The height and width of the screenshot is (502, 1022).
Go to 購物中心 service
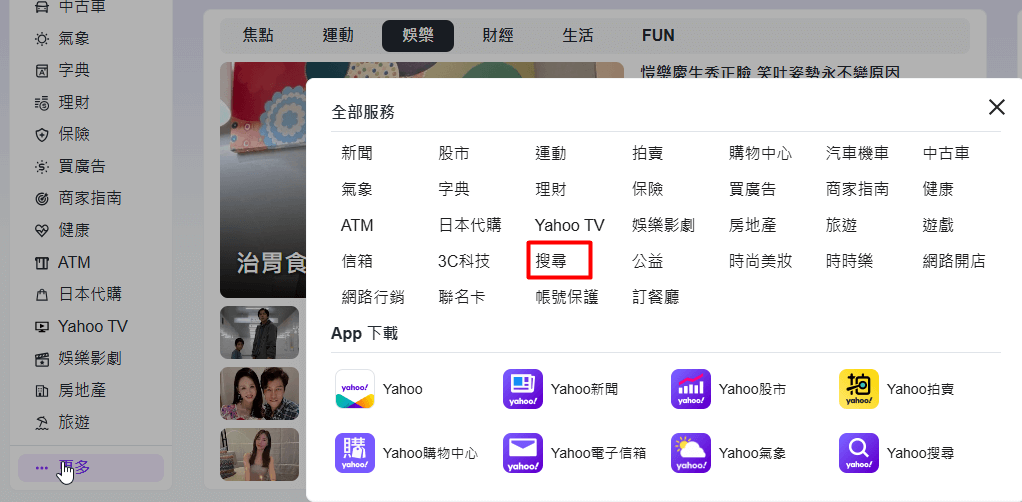pyautogui.click(x=761, y=154)
